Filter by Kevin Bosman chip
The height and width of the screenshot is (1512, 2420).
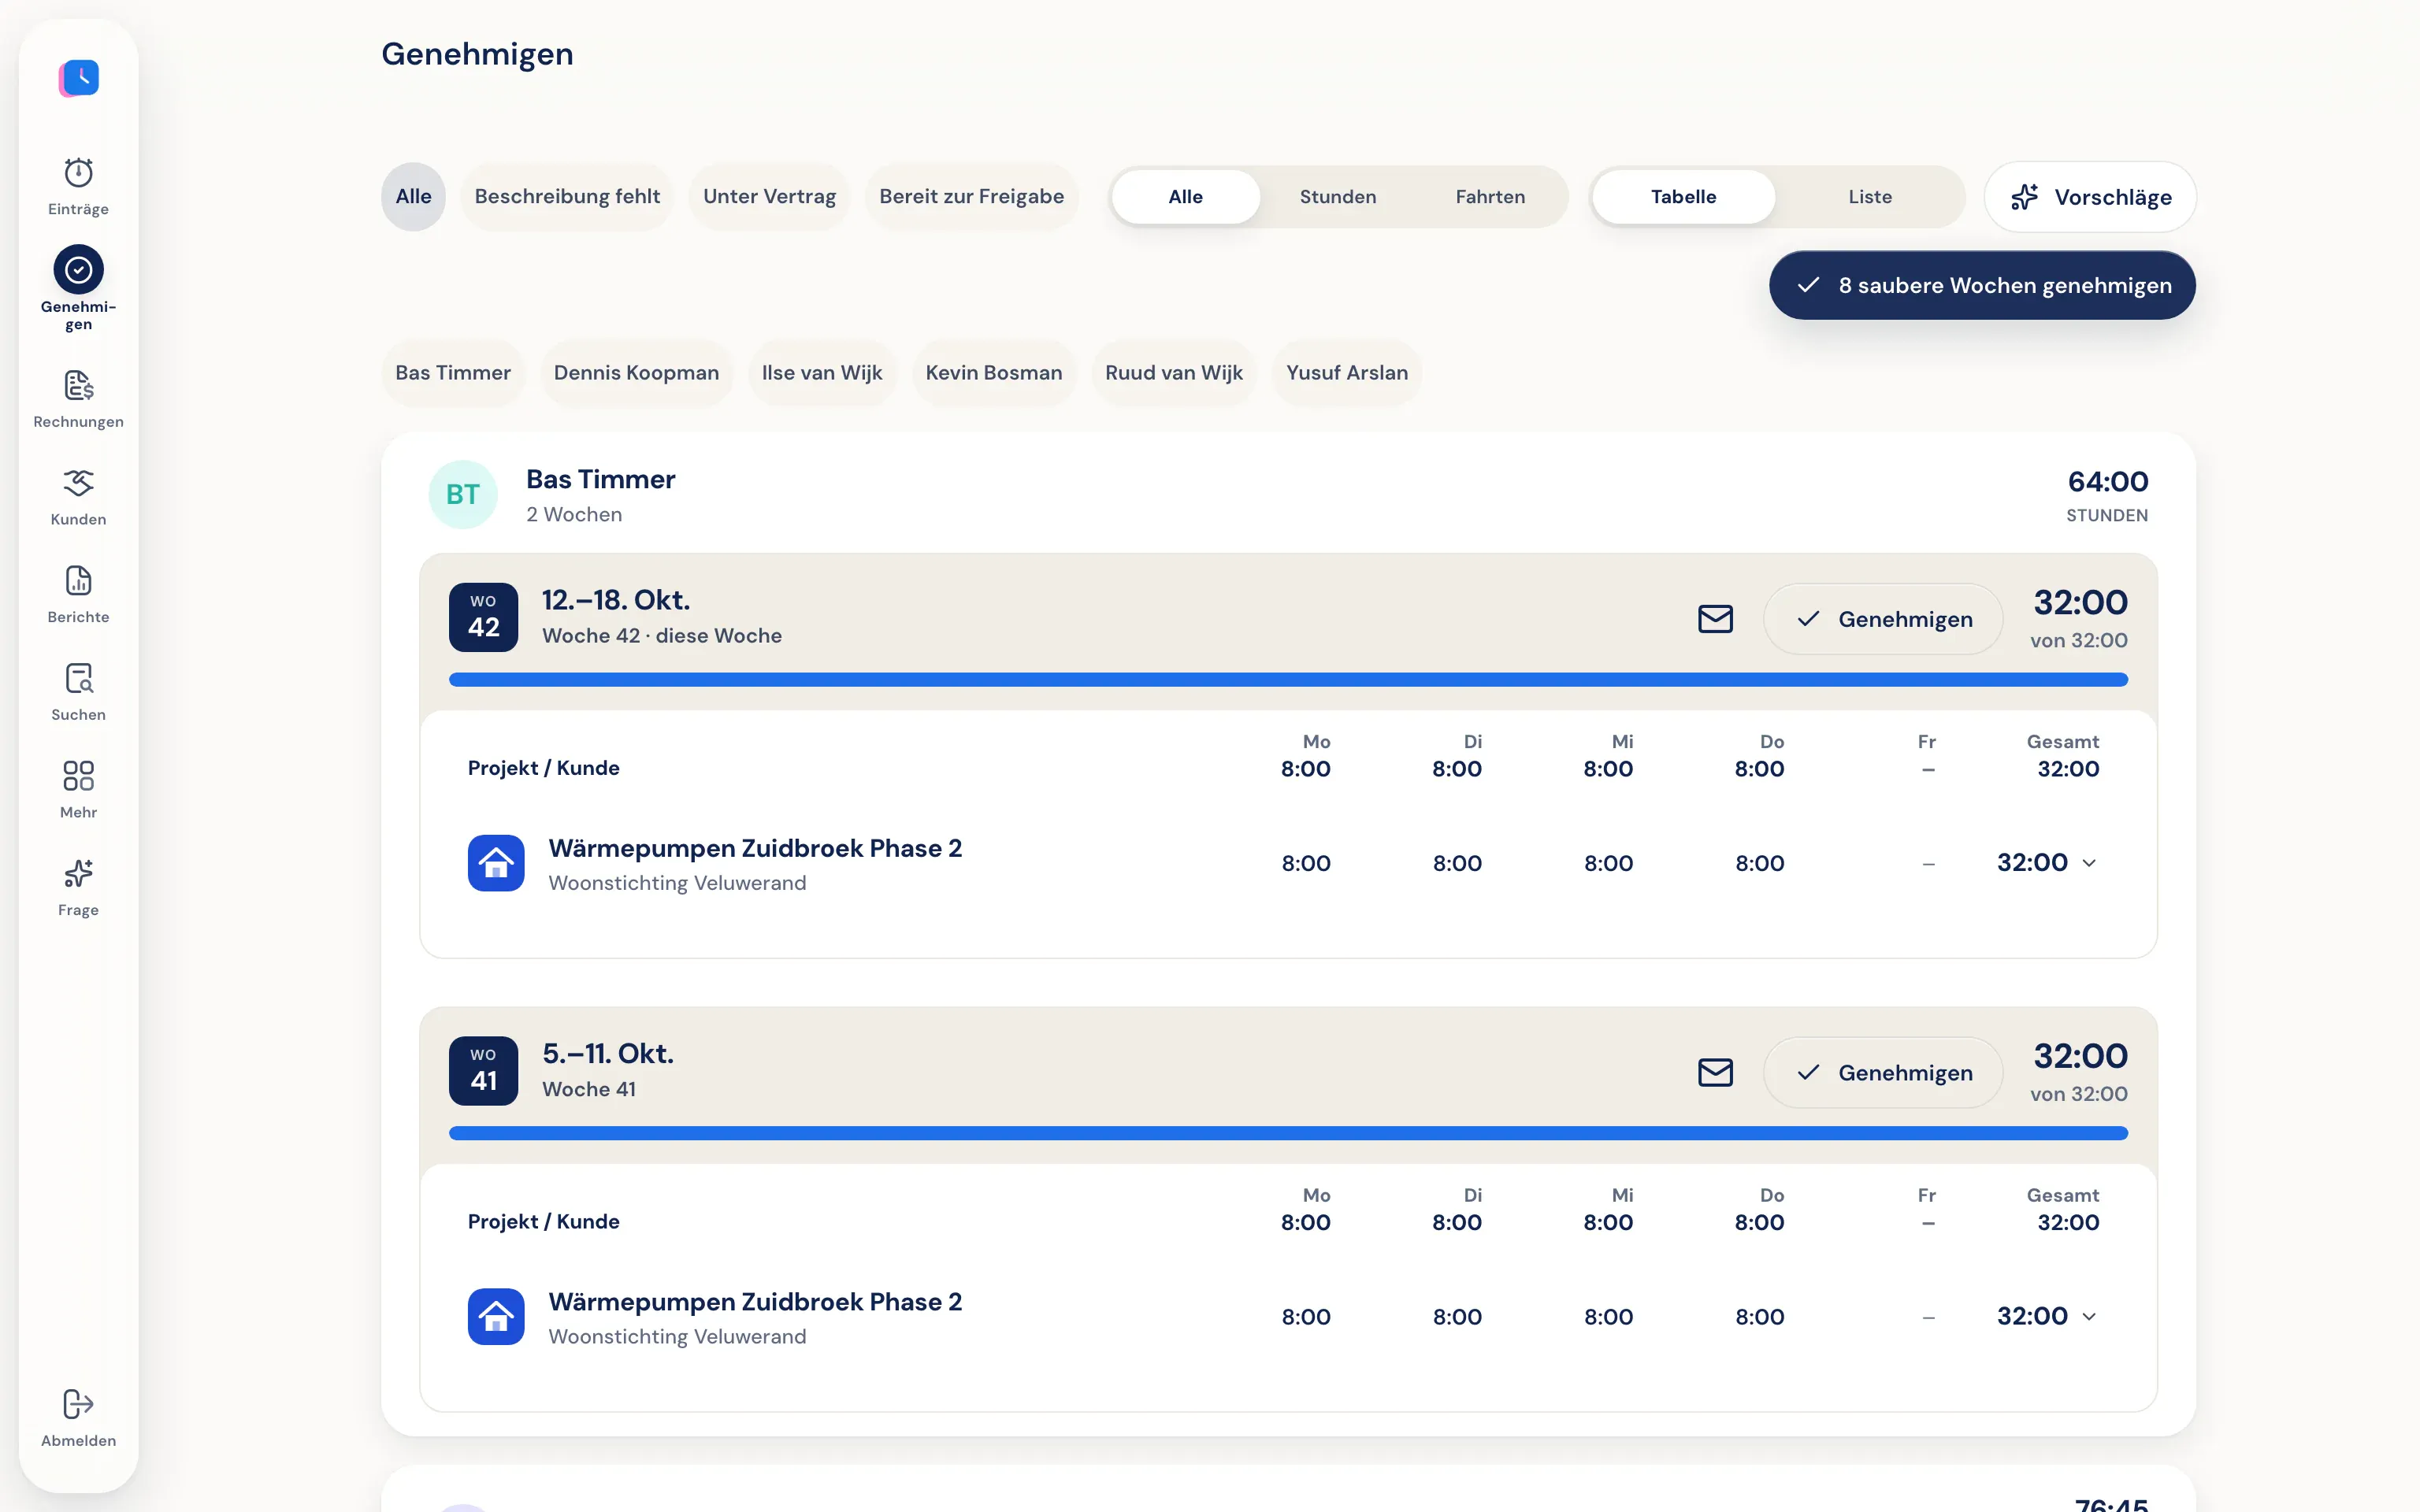coord(993,373)
